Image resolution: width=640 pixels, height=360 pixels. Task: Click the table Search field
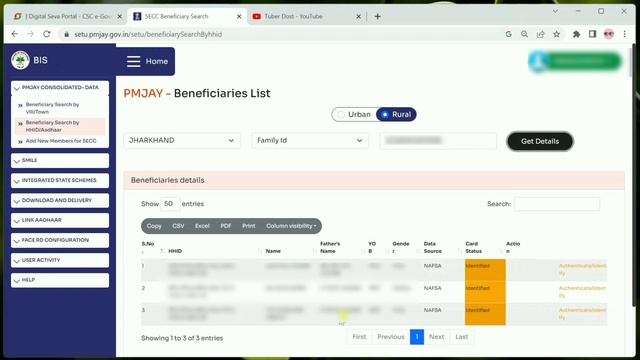pos(557,204)
